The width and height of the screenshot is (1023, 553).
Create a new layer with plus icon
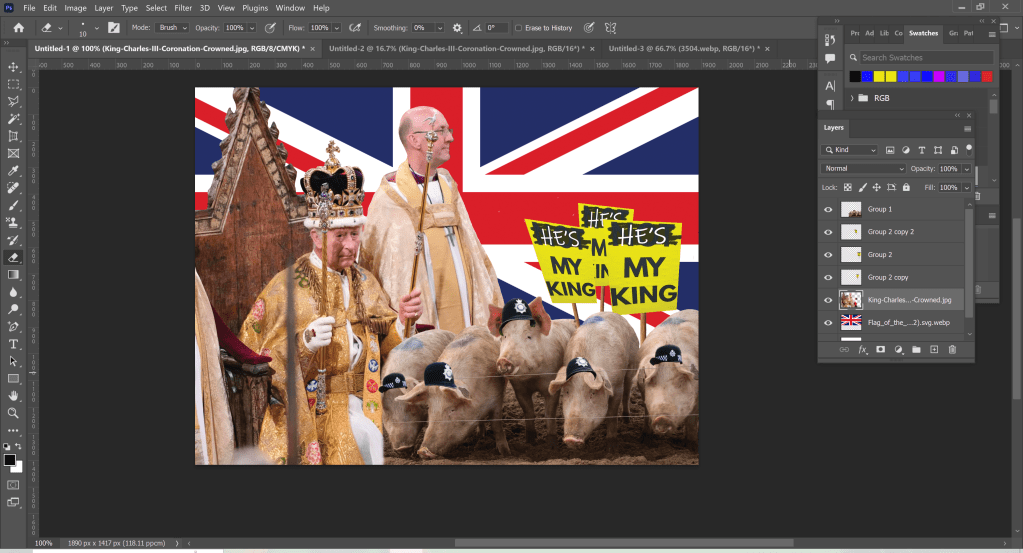pyautogui.click(x=934, y=349)
